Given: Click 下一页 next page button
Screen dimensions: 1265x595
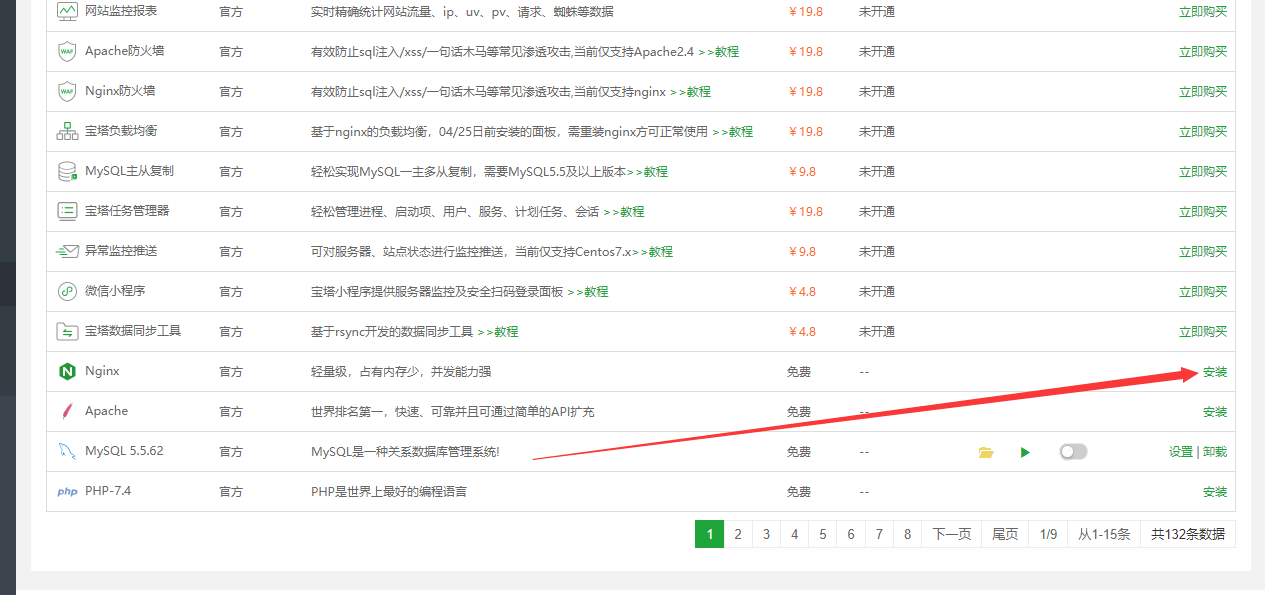Looking at the screenshot, I should (951, 534).
